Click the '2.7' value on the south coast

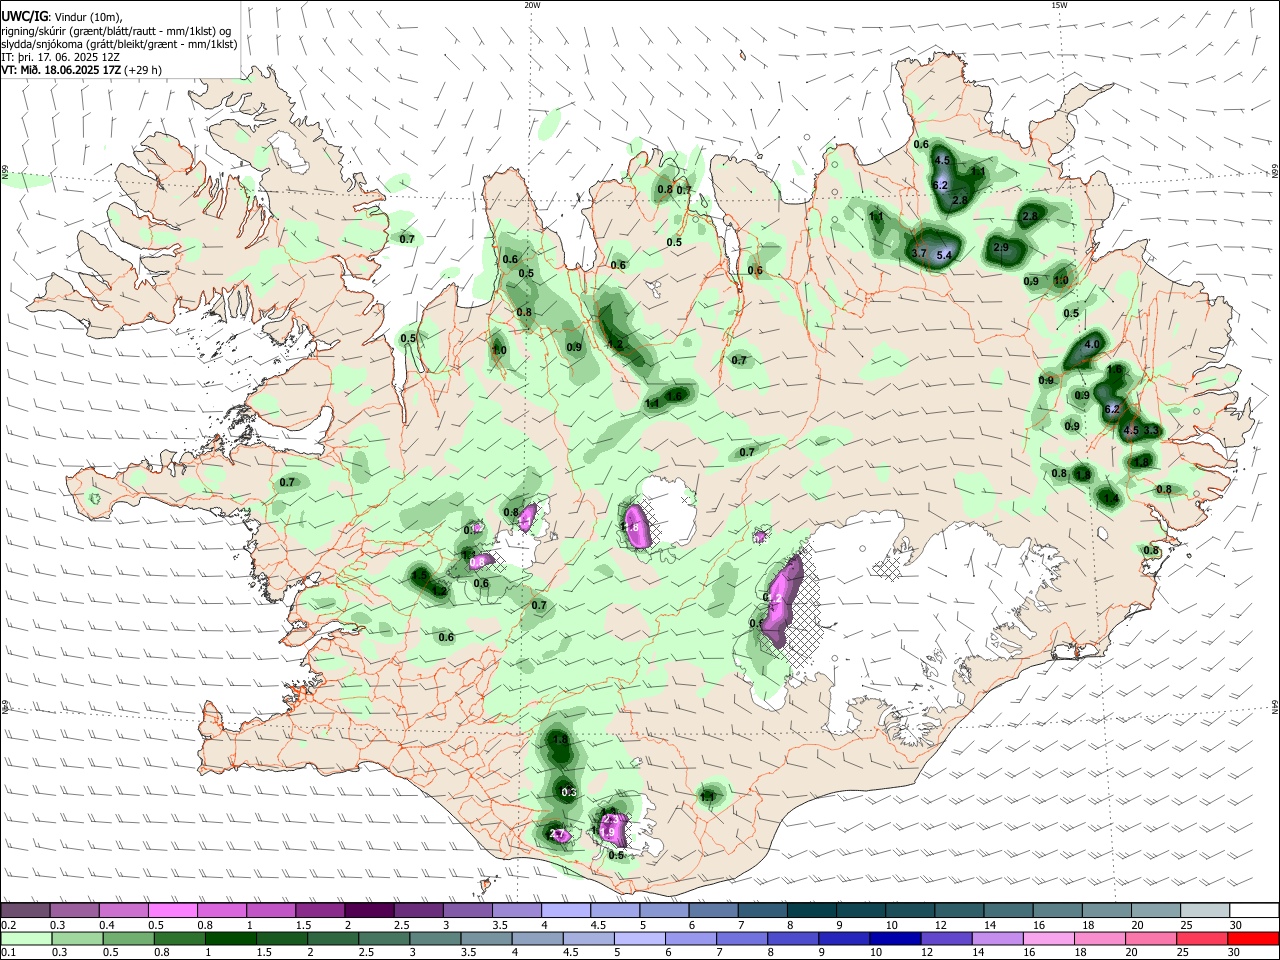(x=558, y=834)
